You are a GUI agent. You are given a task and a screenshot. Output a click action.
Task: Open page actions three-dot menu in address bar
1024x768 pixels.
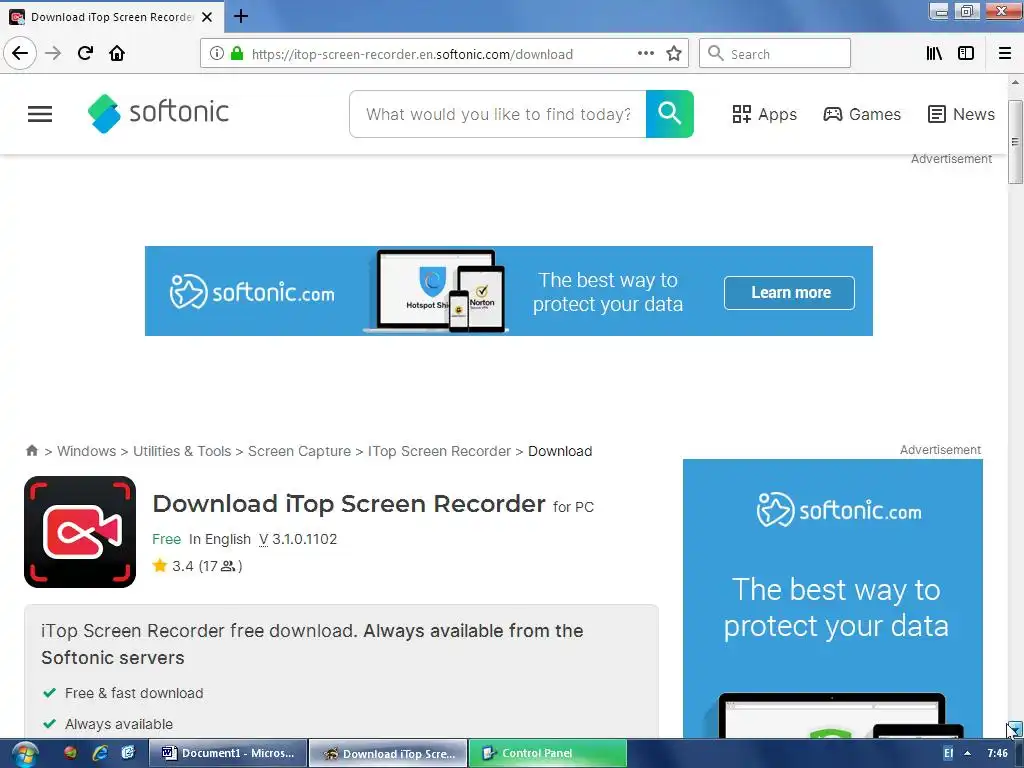(x=646, y=53)
